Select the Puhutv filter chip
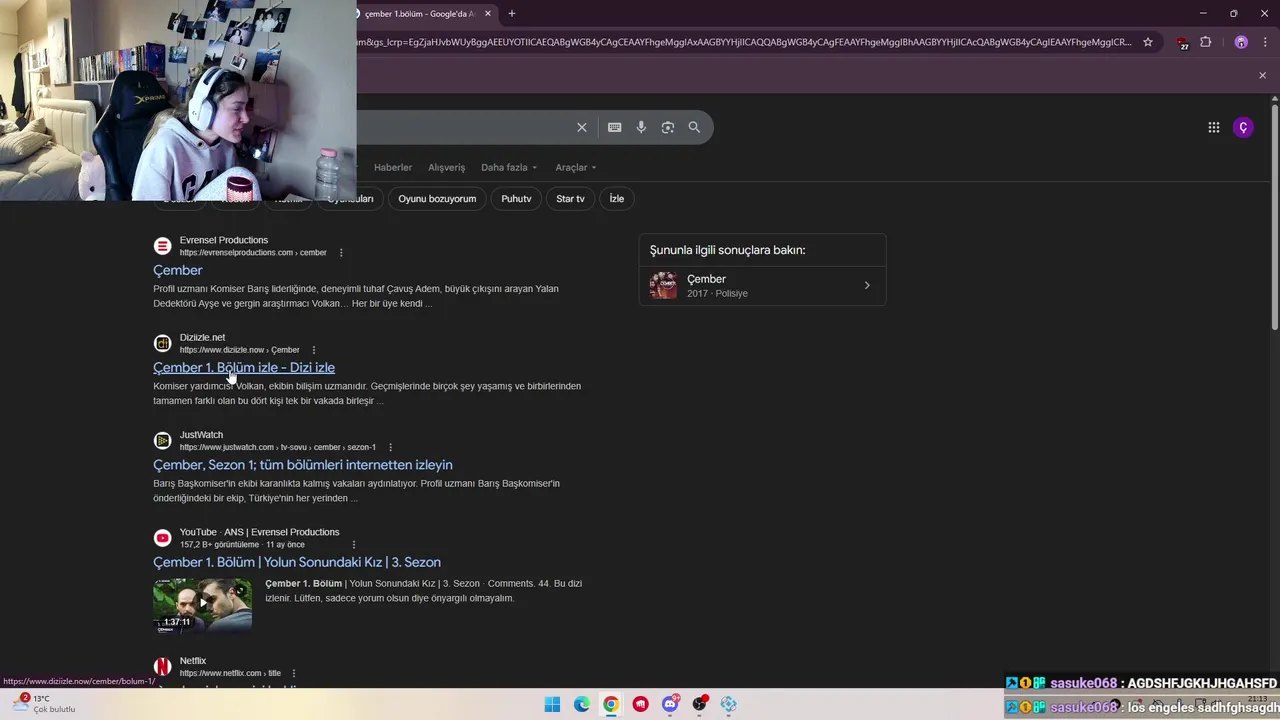Screen dimensions: 1280x720 (x=516, y=198)
